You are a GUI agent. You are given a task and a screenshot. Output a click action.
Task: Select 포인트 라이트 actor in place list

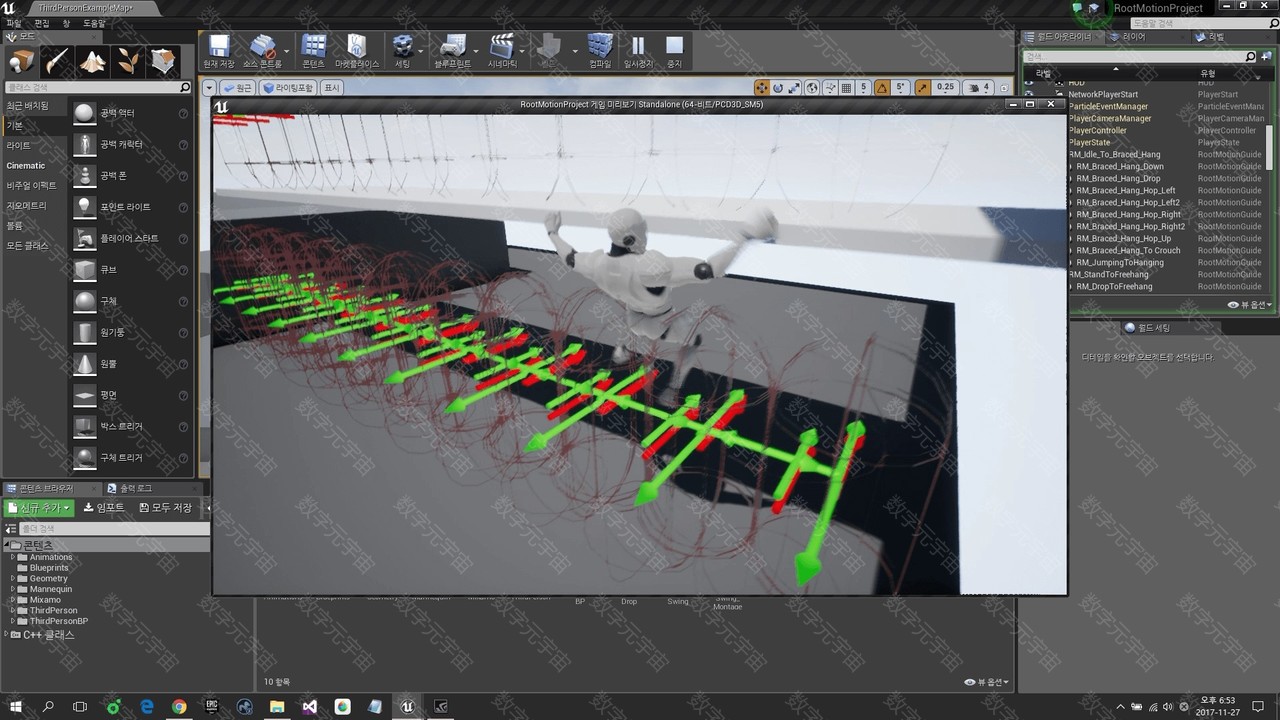tap(125, 207)
